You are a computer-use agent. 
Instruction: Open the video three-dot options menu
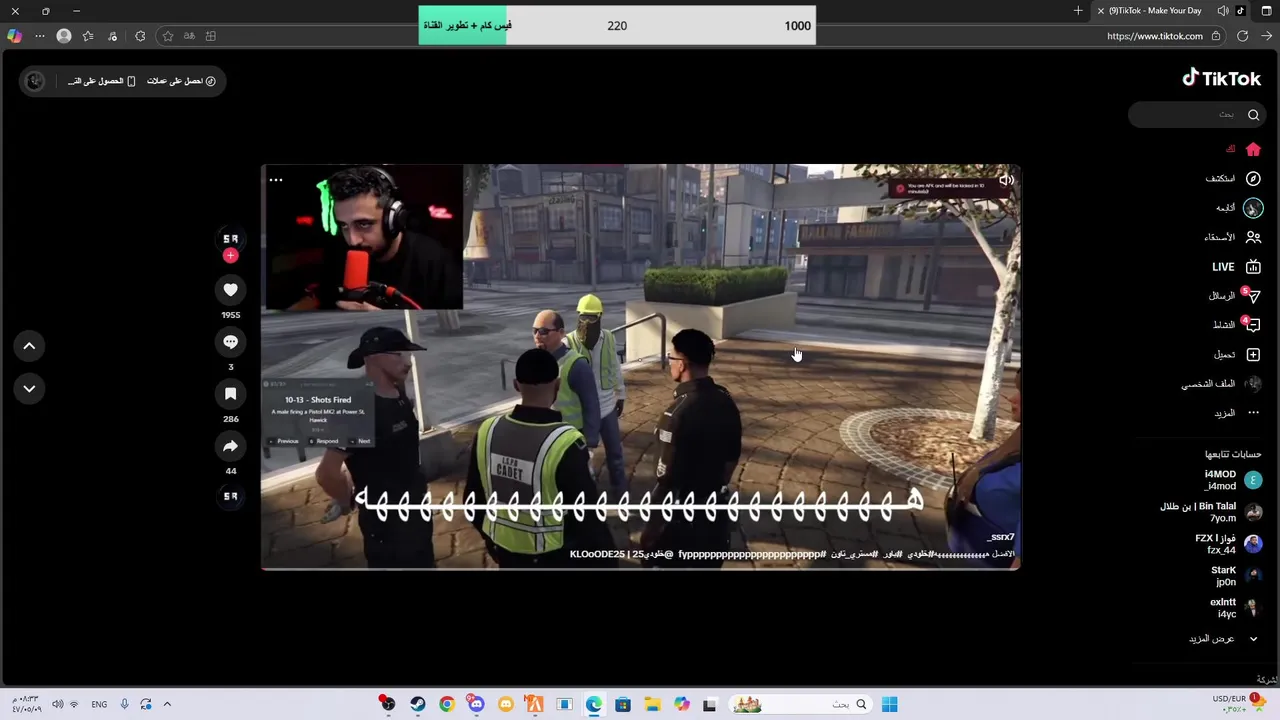click(276, 180)
